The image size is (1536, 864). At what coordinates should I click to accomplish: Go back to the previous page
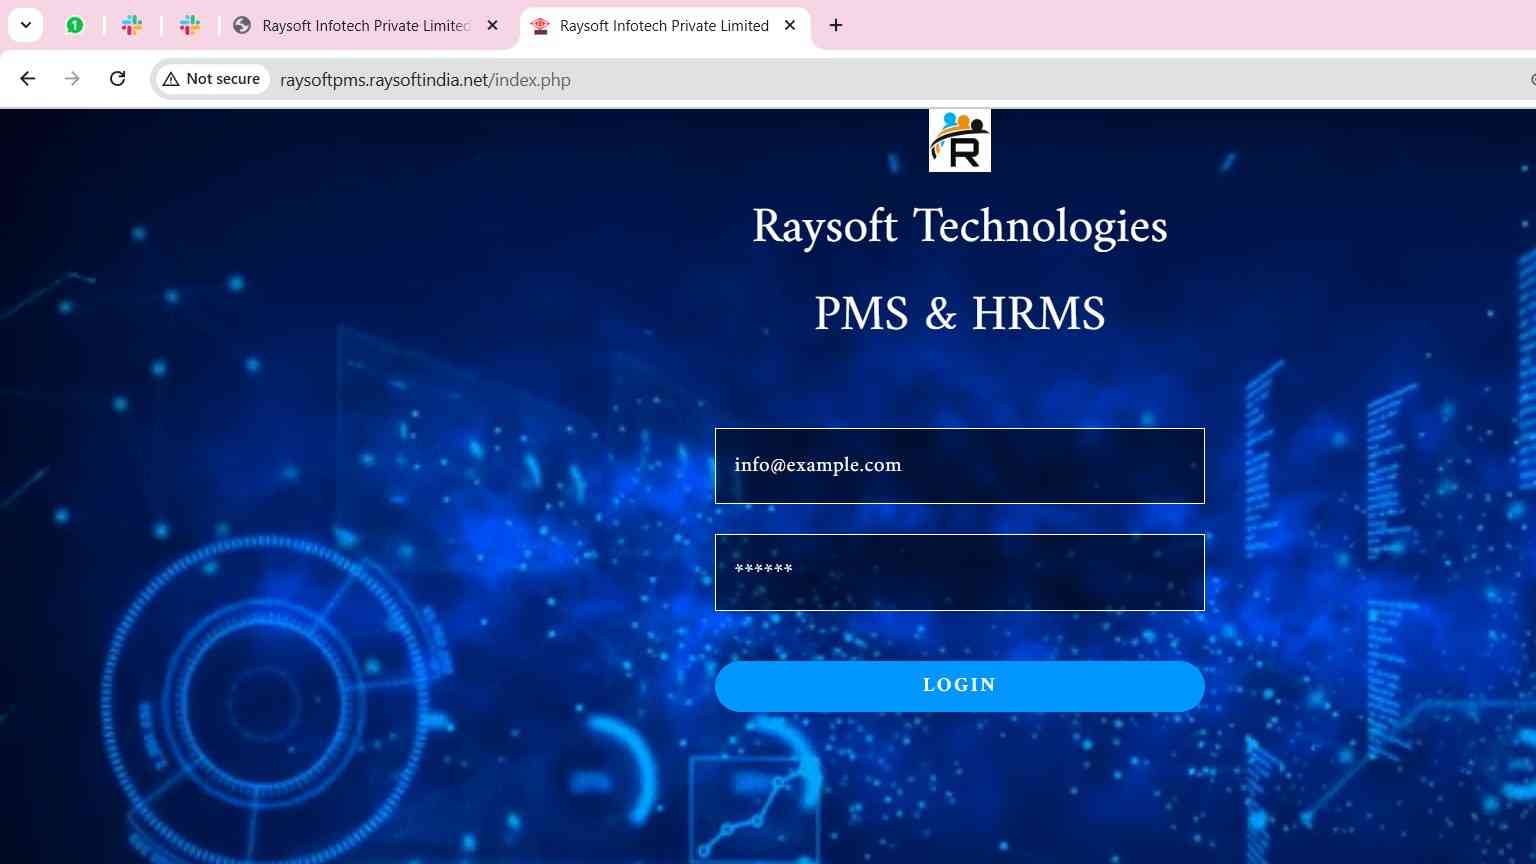[x=28, y=79]
